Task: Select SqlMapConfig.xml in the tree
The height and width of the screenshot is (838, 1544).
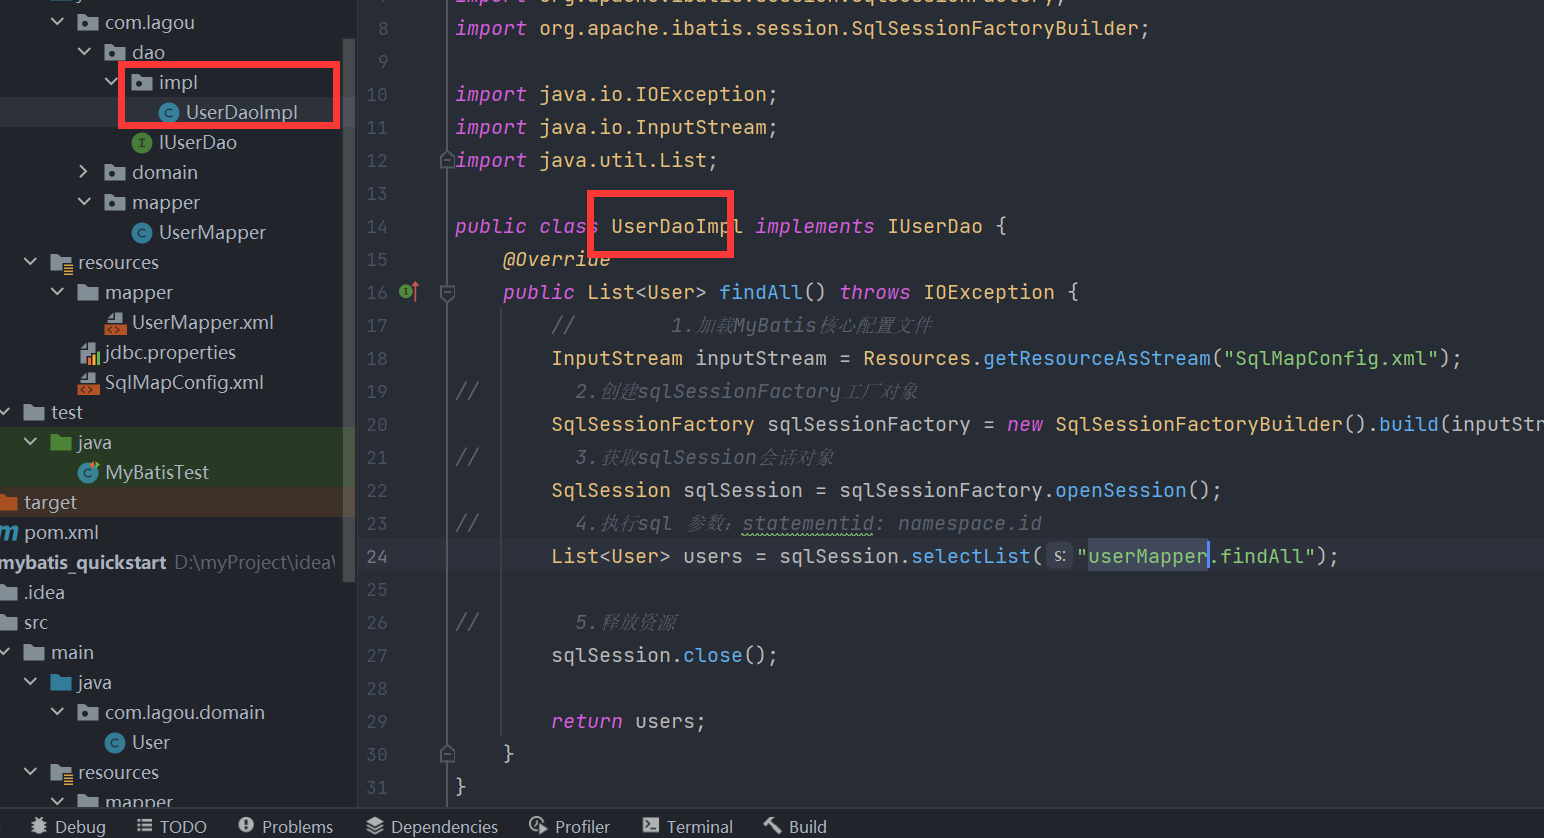Action: click(184, 383)
